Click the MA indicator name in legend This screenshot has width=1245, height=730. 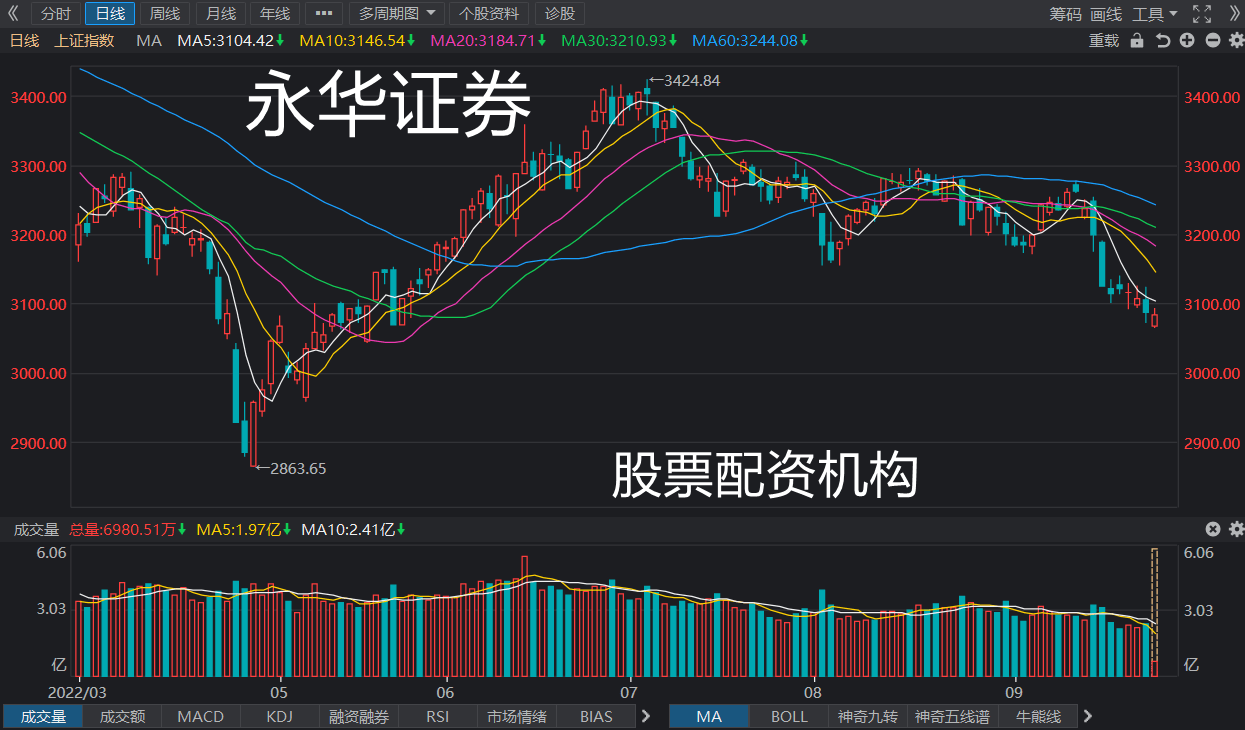[148, 40]
